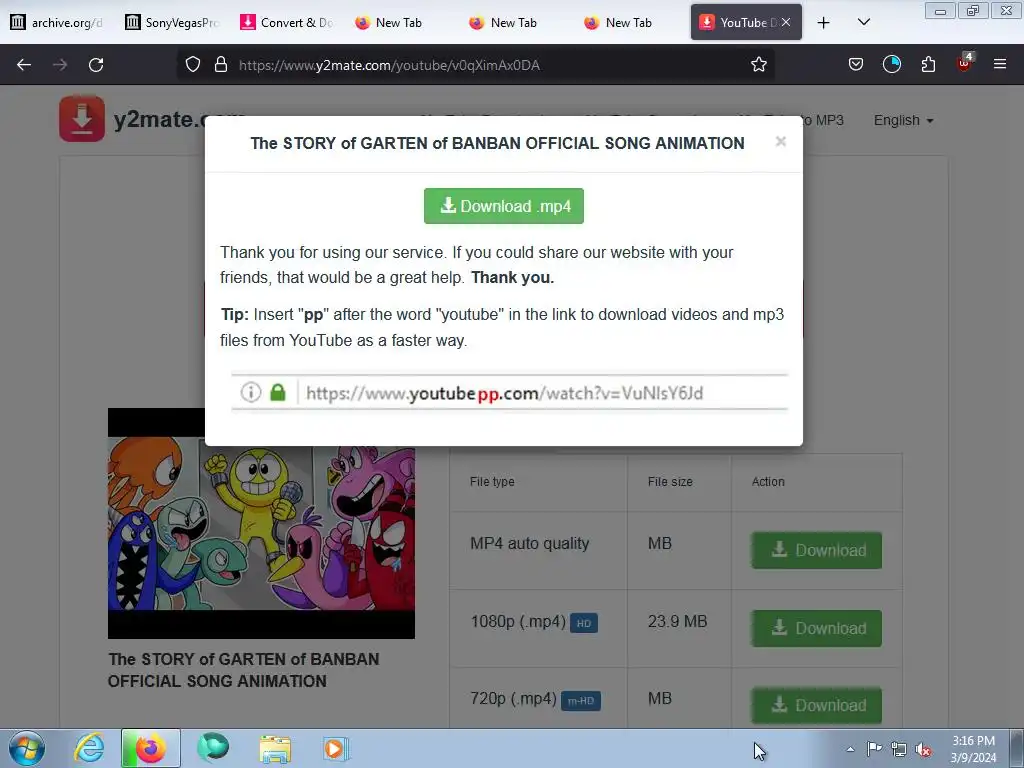Image resolution: width=1024 pixels, height=768 pixels.
Task: Switch to the SonyVegasPro tab
Action: (172, 23)
